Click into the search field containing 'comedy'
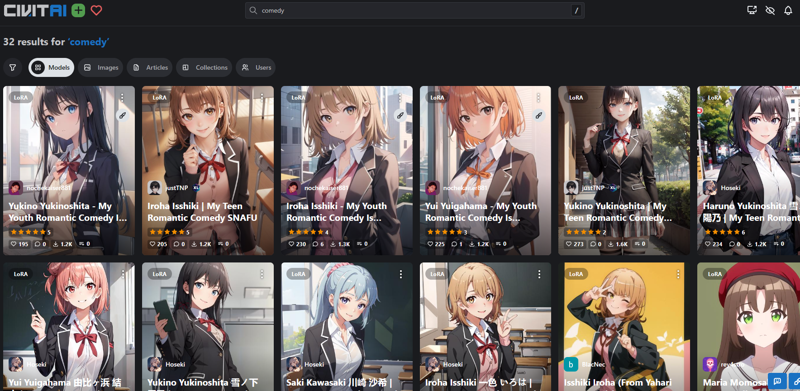800x391 pixels. coord(415,10)
